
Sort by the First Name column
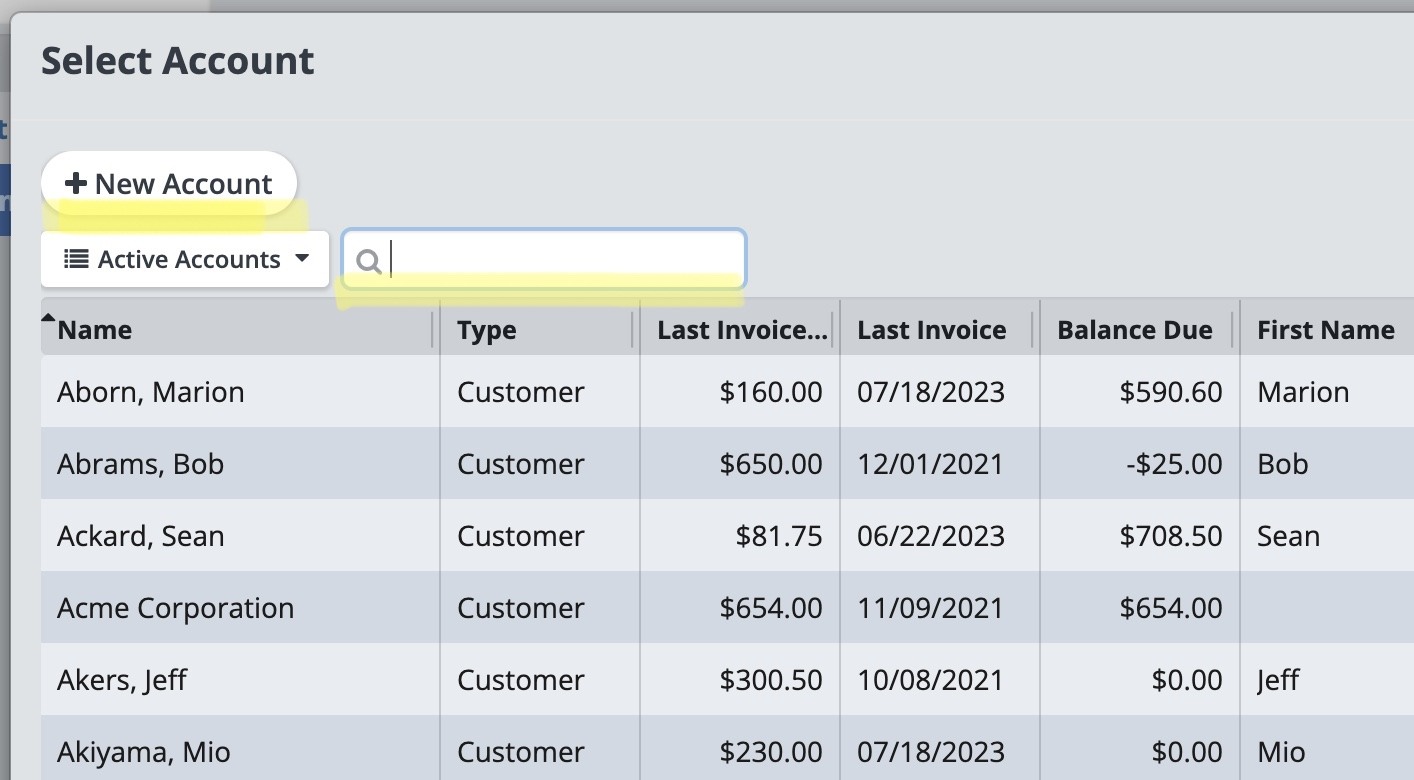pos(1325,330)
